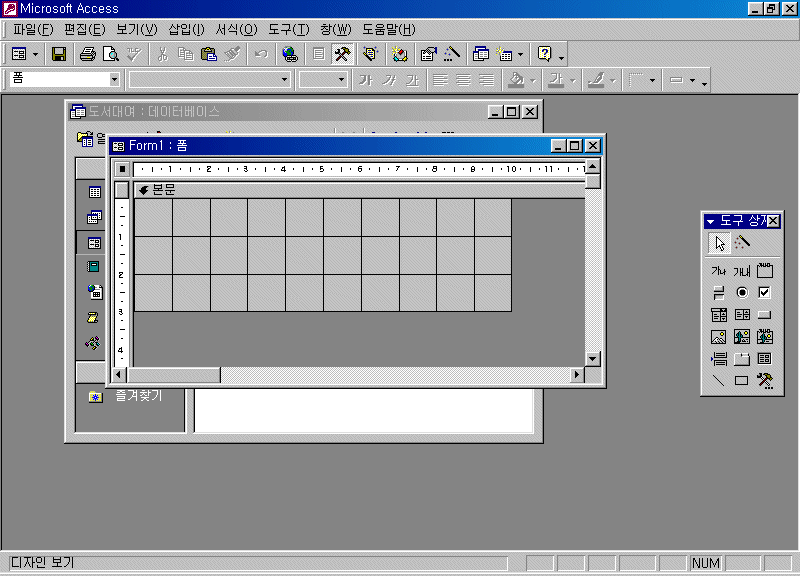800x576 pixels.
Task: Open the 삽입(I) menu
Action: 186,30
